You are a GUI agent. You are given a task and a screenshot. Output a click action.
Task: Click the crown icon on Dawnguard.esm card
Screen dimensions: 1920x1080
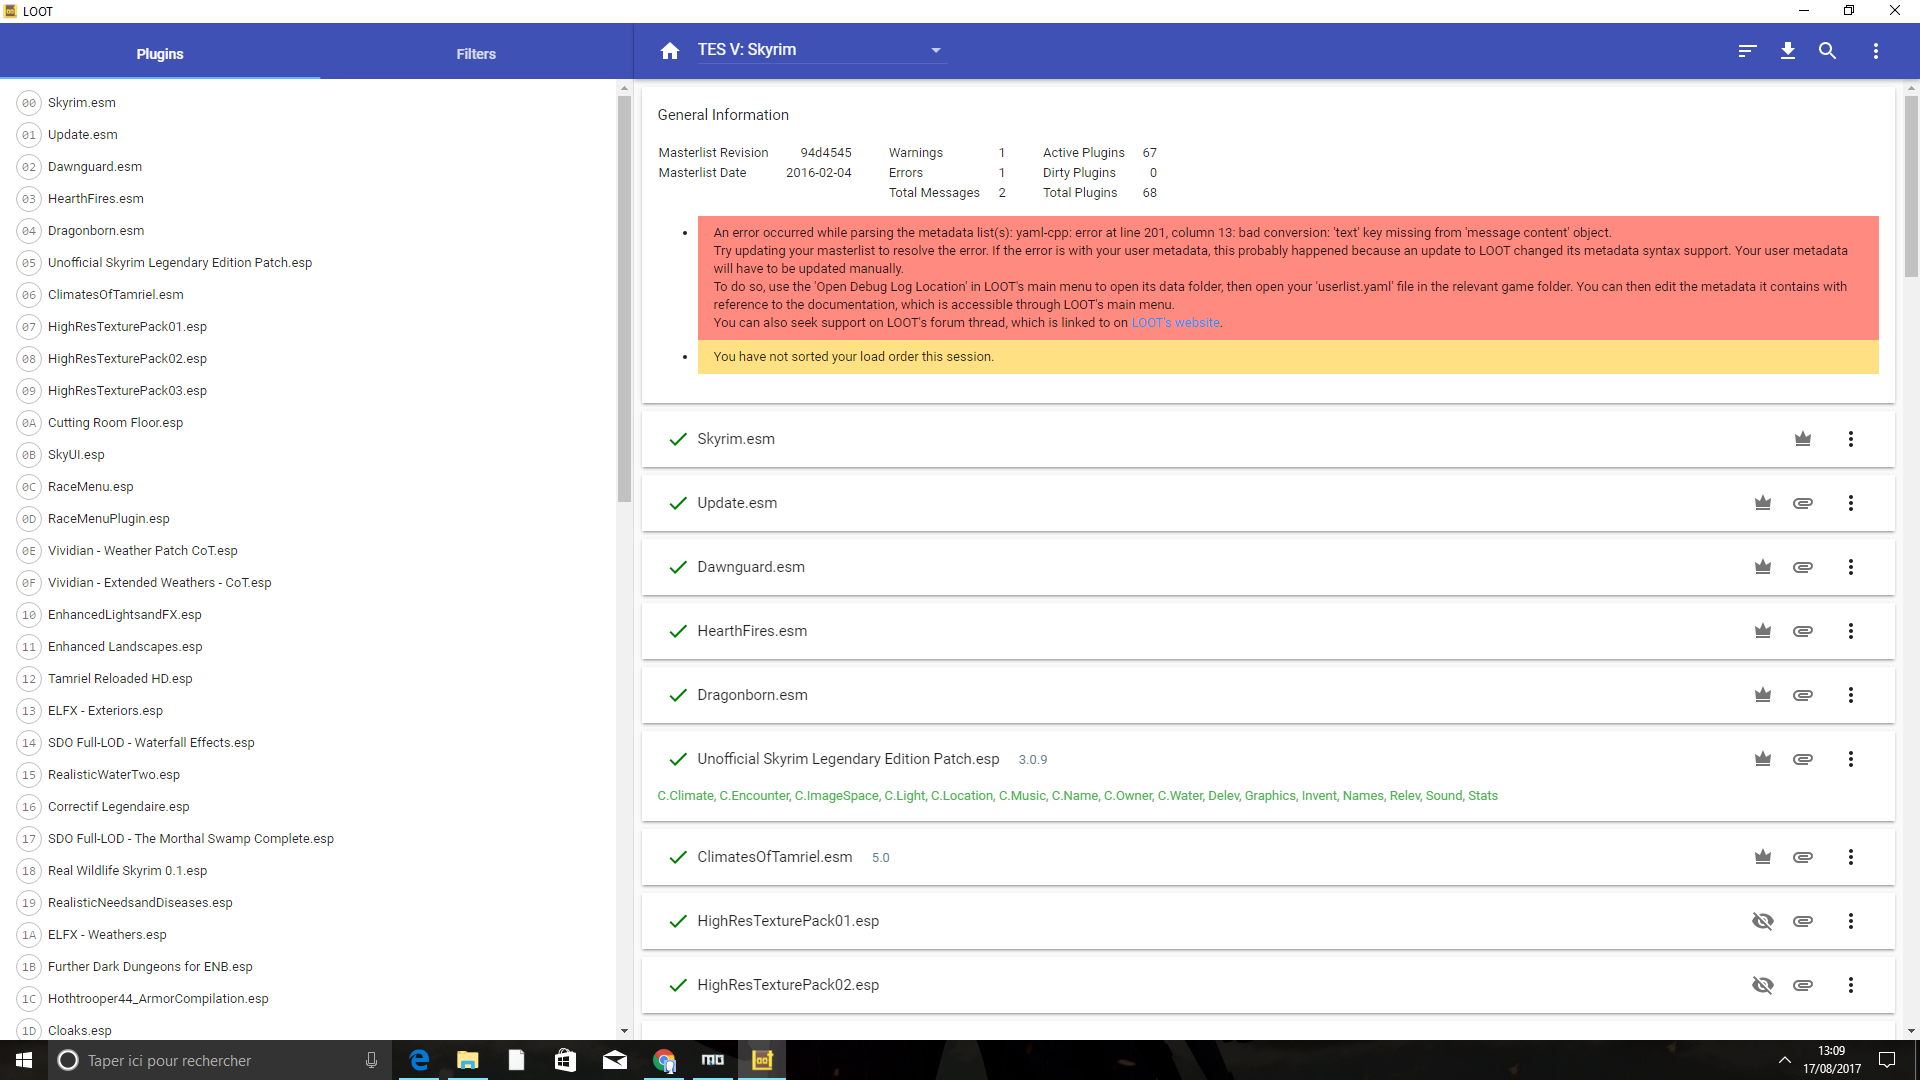(x=1763, y=567)
